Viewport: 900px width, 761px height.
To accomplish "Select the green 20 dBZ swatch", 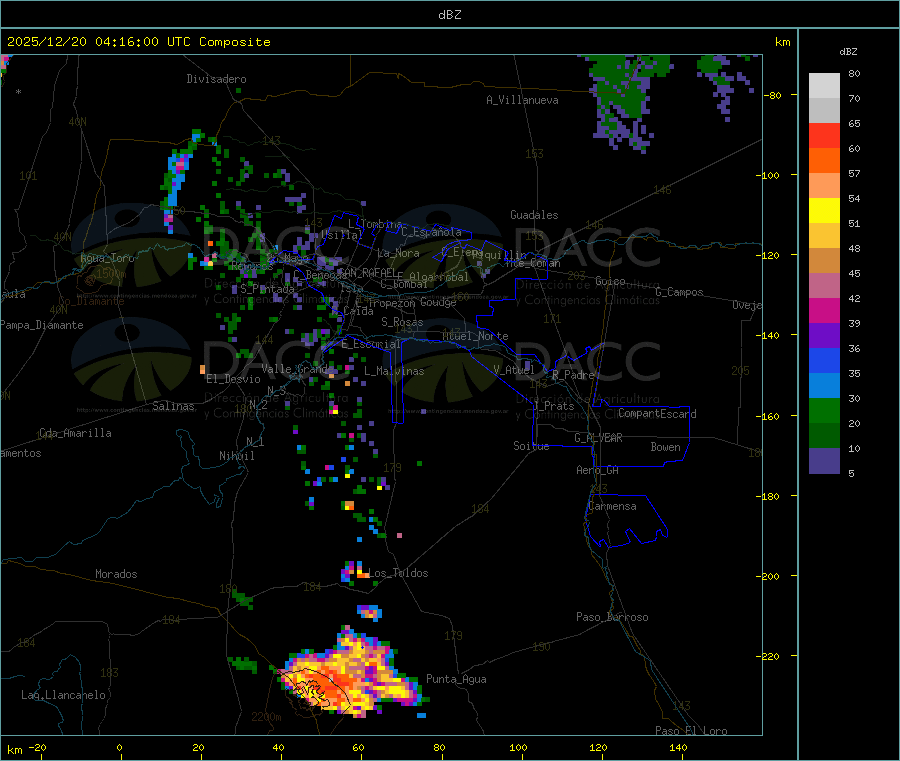I will click(824, 410).
